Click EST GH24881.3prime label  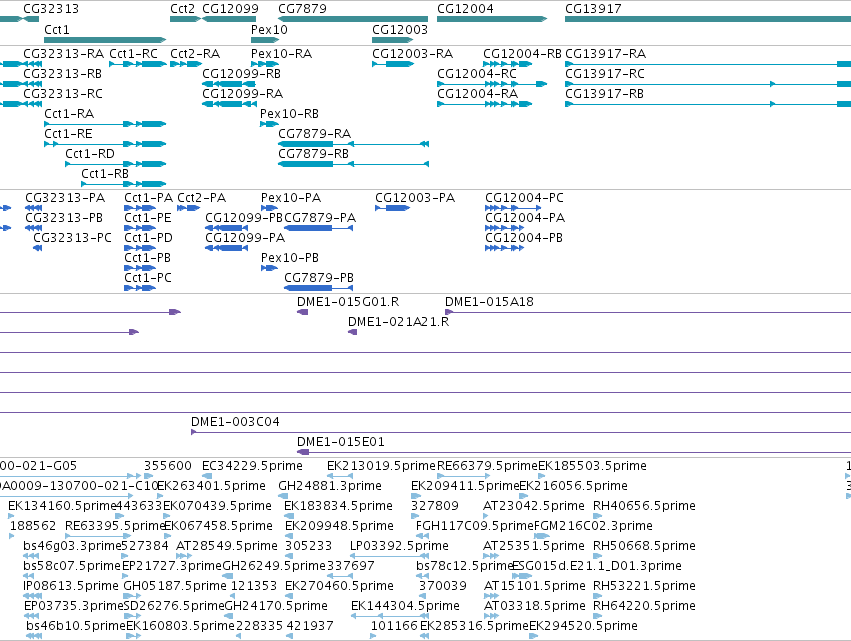[330, 486]
